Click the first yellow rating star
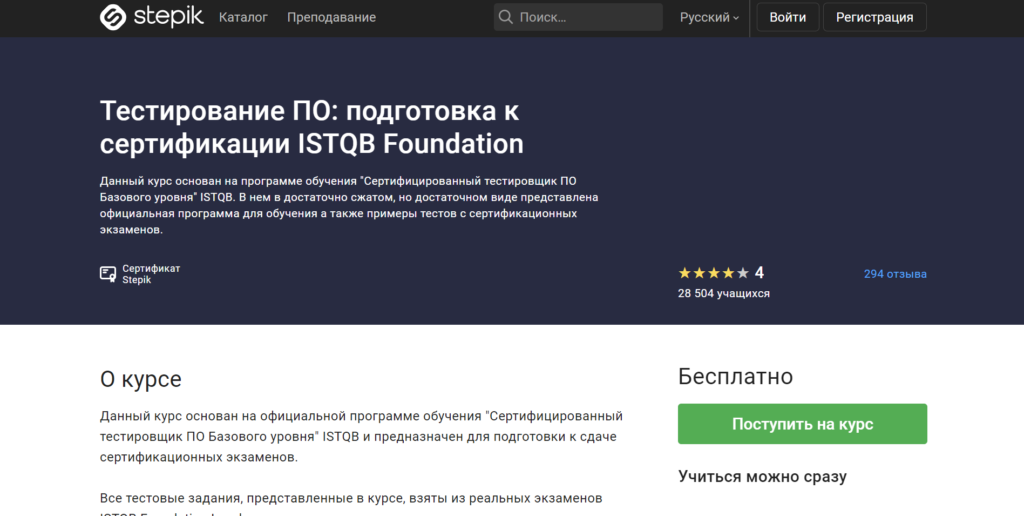 coord(685,273)
